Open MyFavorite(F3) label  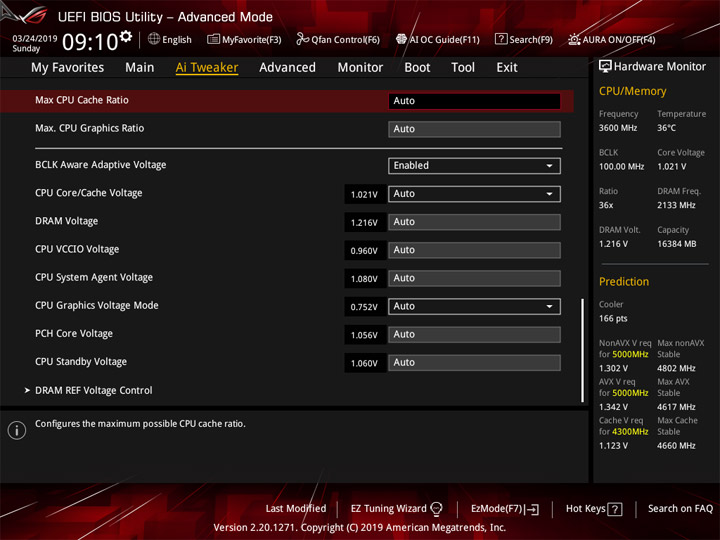coord(252,39)
